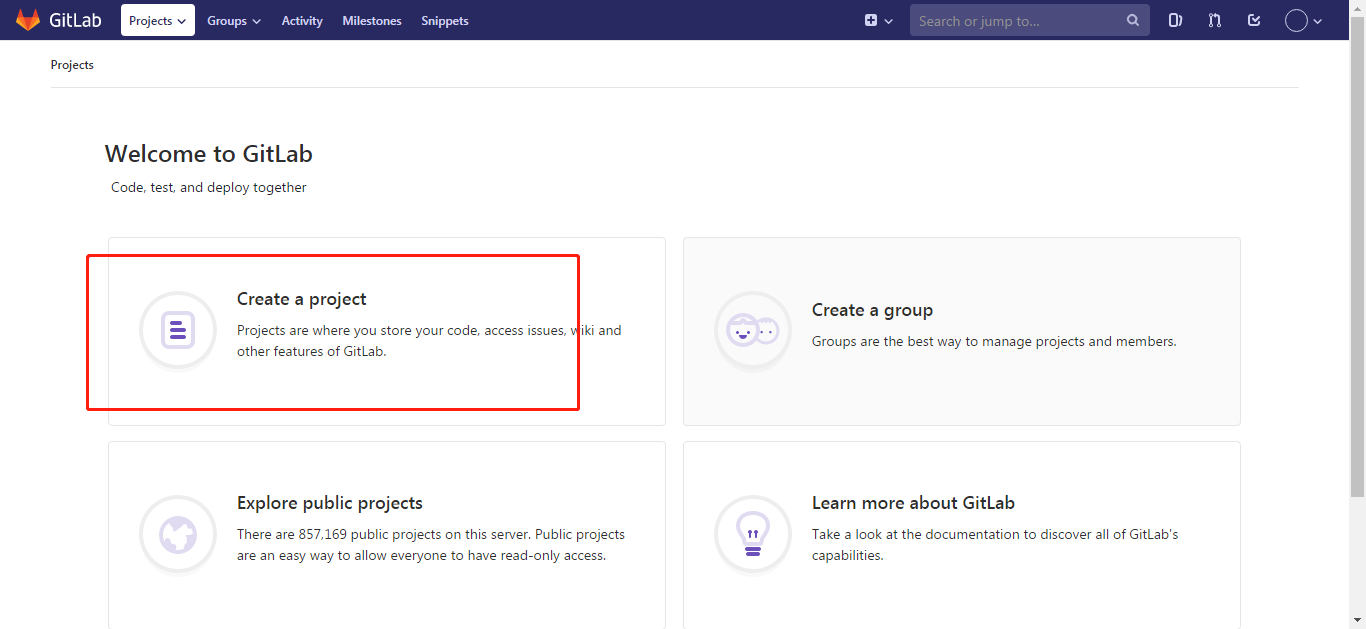The height and width of the screenshot is (629, 1366).
Task: Click the lightbulb icon on Learn more card
Action: coord(752,534)
